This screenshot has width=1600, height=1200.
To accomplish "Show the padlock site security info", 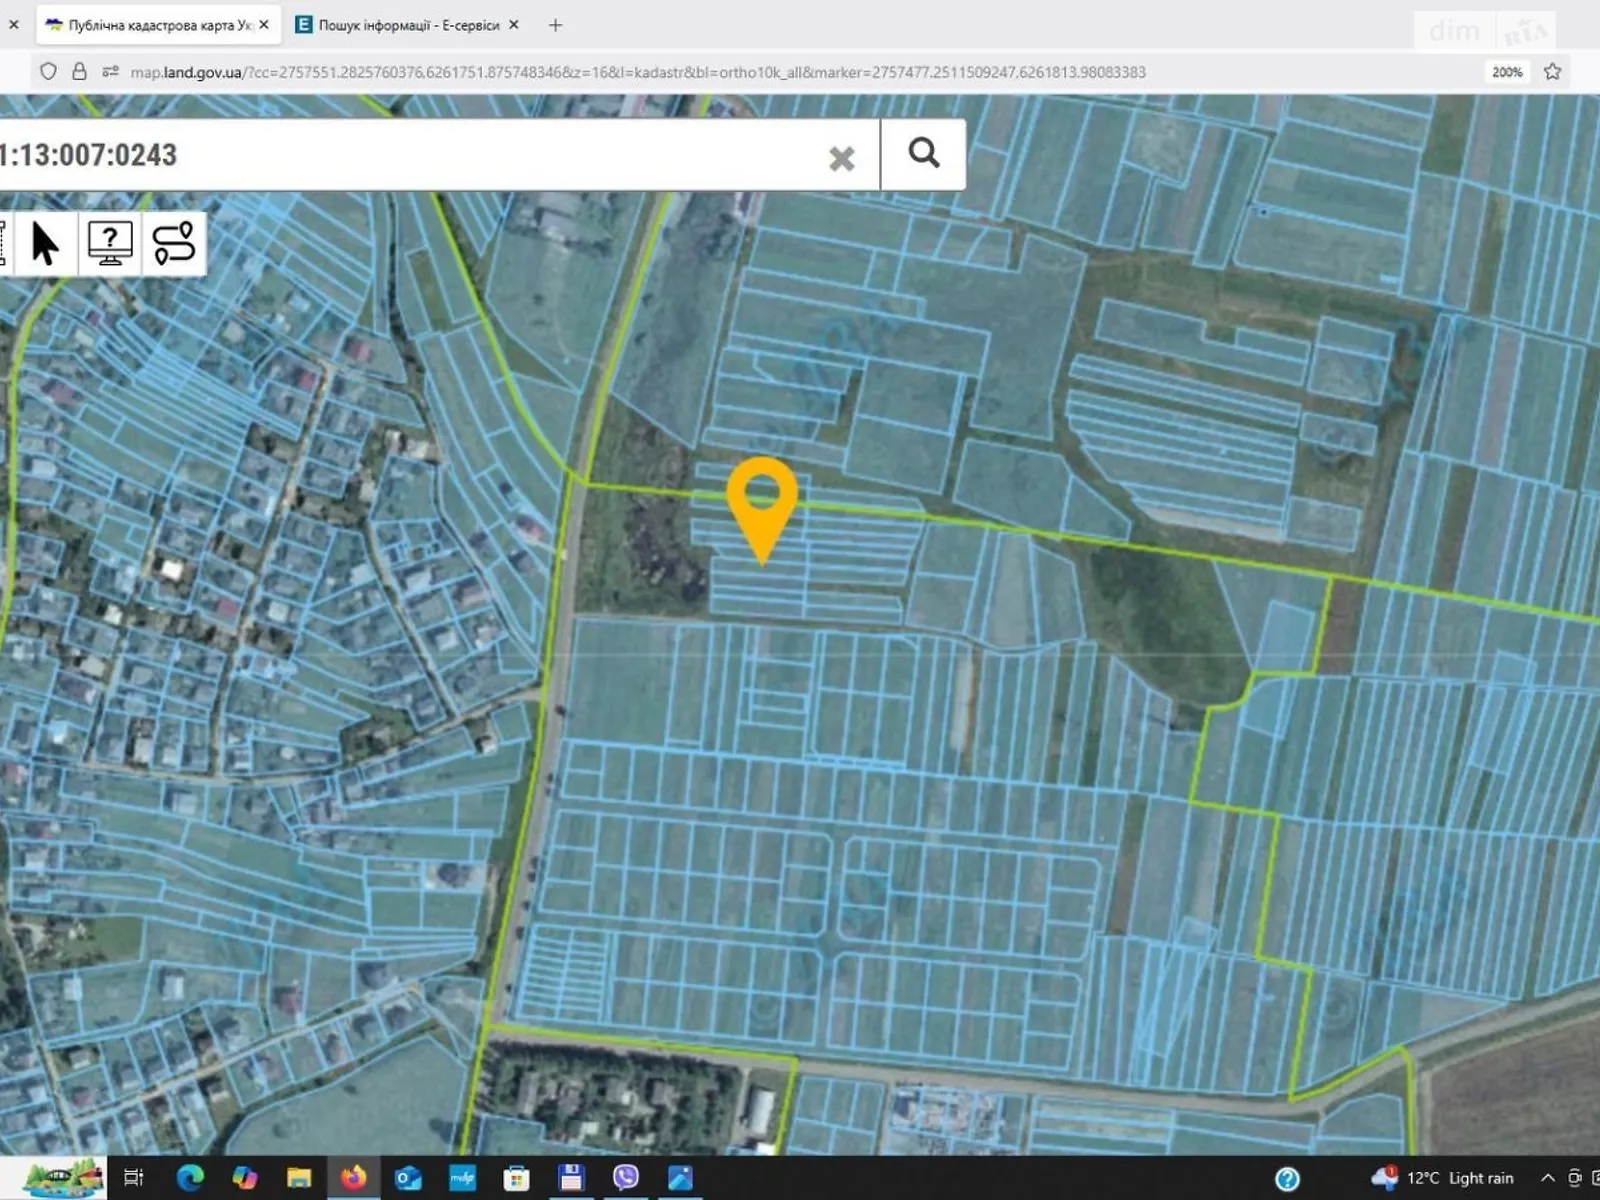I will pos(79,72).
